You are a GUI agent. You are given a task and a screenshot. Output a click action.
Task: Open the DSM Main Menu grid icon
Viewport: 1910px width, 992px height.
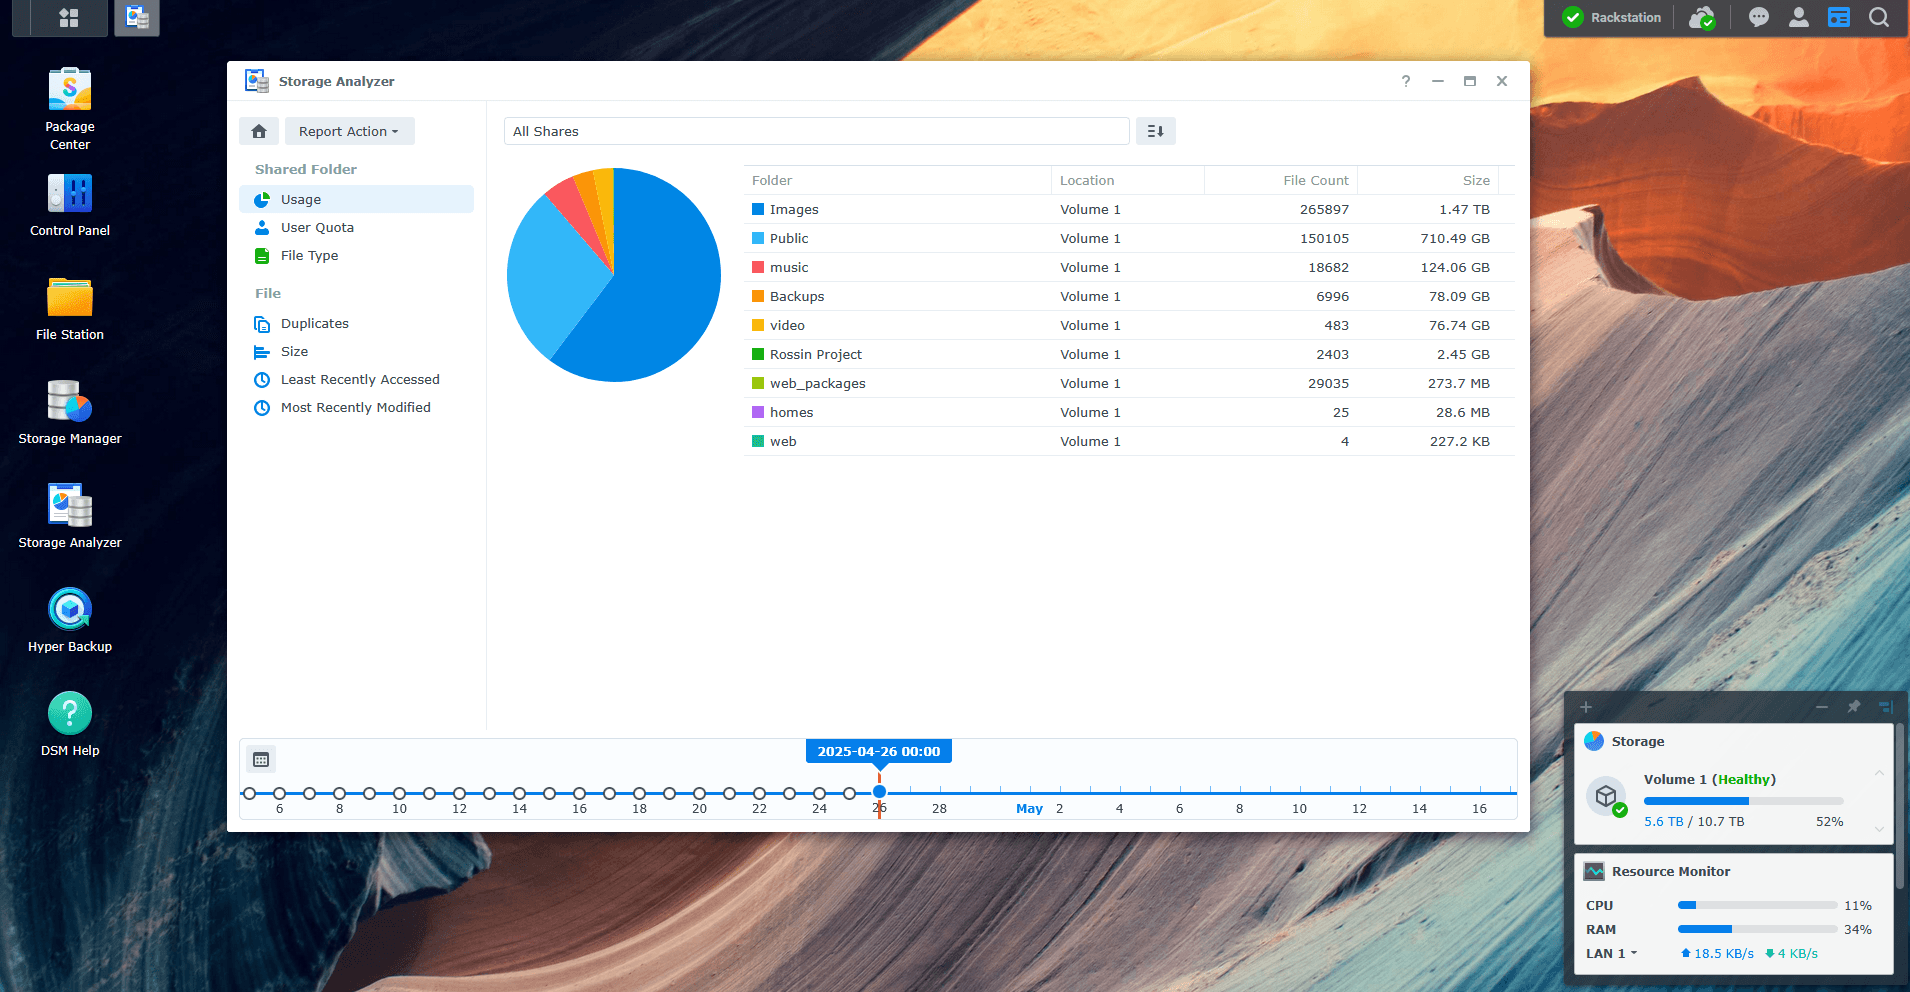point(69,18)
